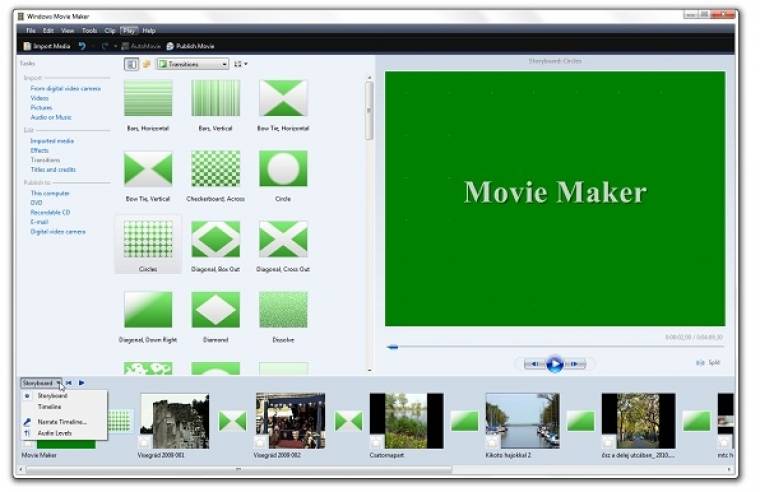Click the rewind storyboard icon
760x492 pixels.
pos(69,383)
